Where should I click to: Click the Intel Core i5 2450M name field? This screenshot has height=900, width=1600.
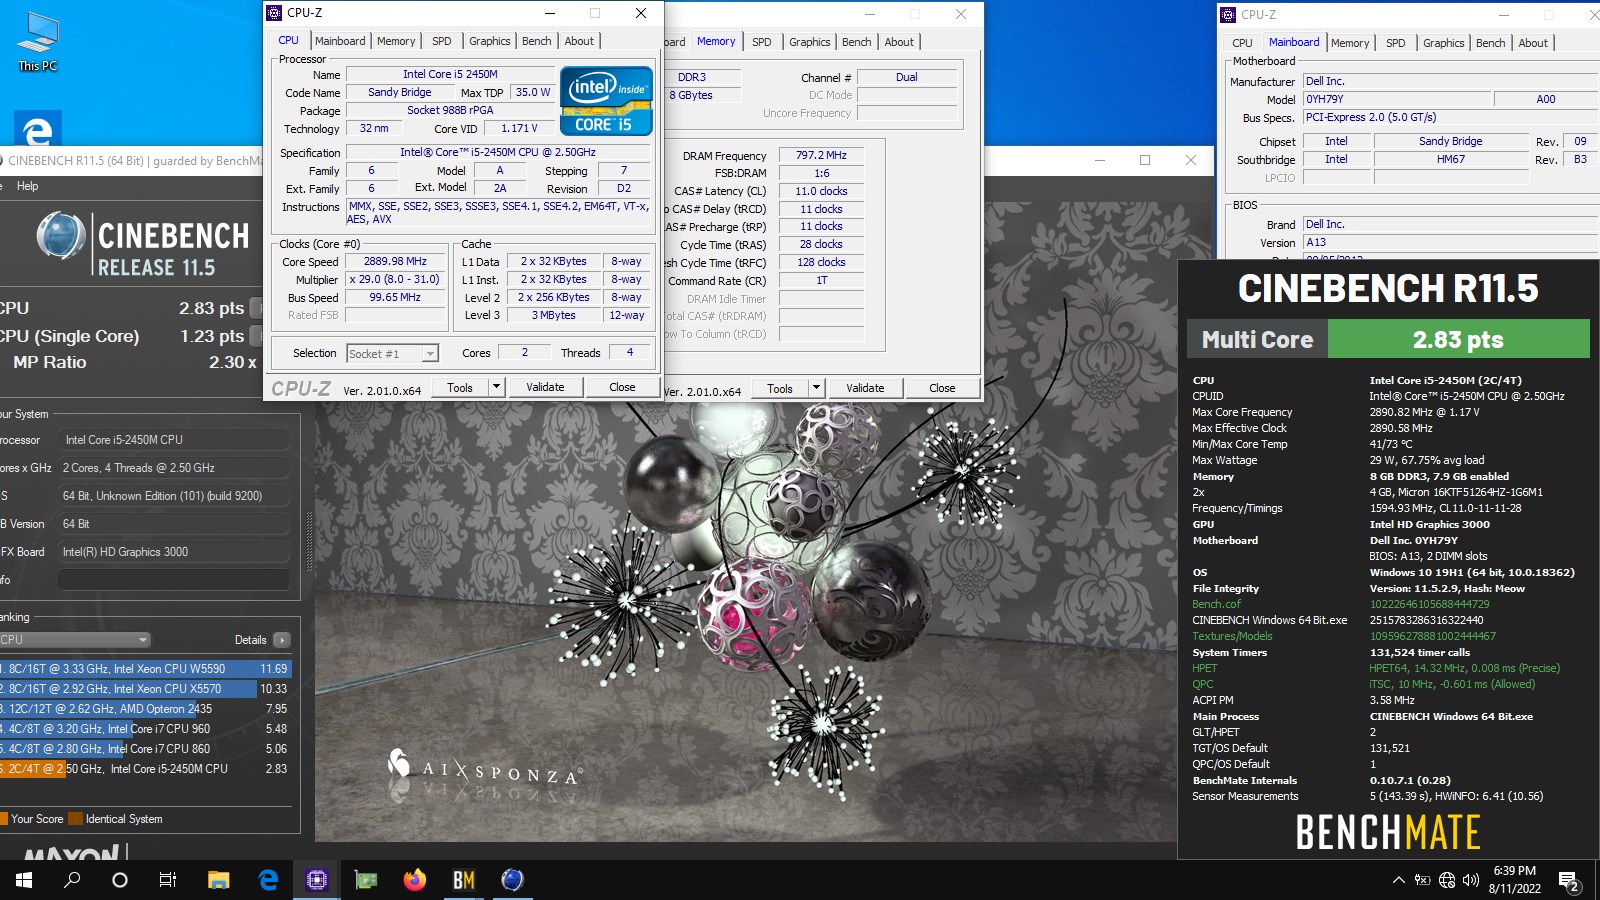tap(450, 74)
